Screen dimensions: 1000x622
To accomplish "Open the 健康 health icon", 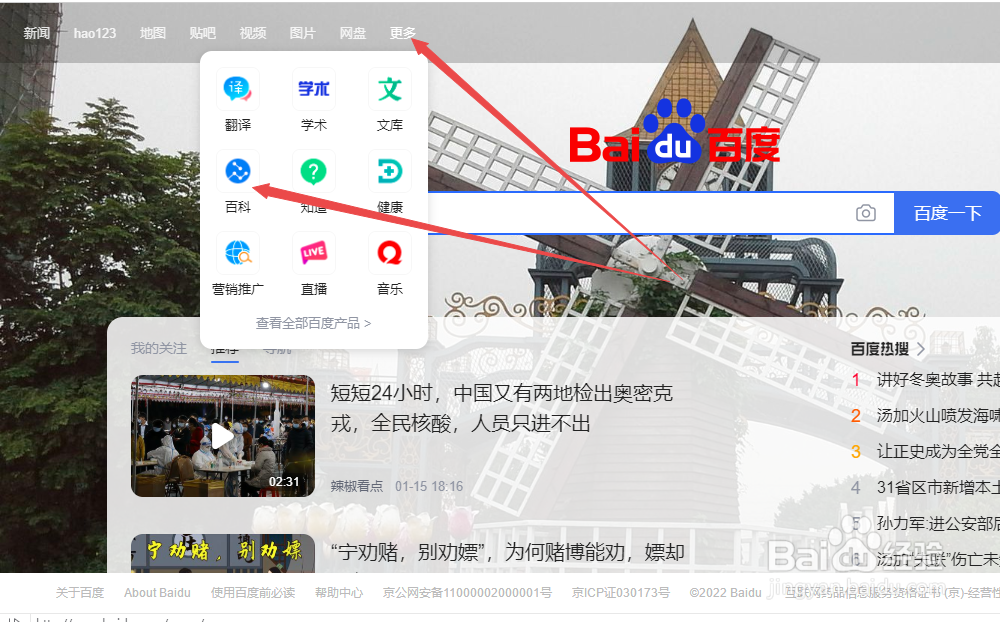I will [x=390, y=171].
